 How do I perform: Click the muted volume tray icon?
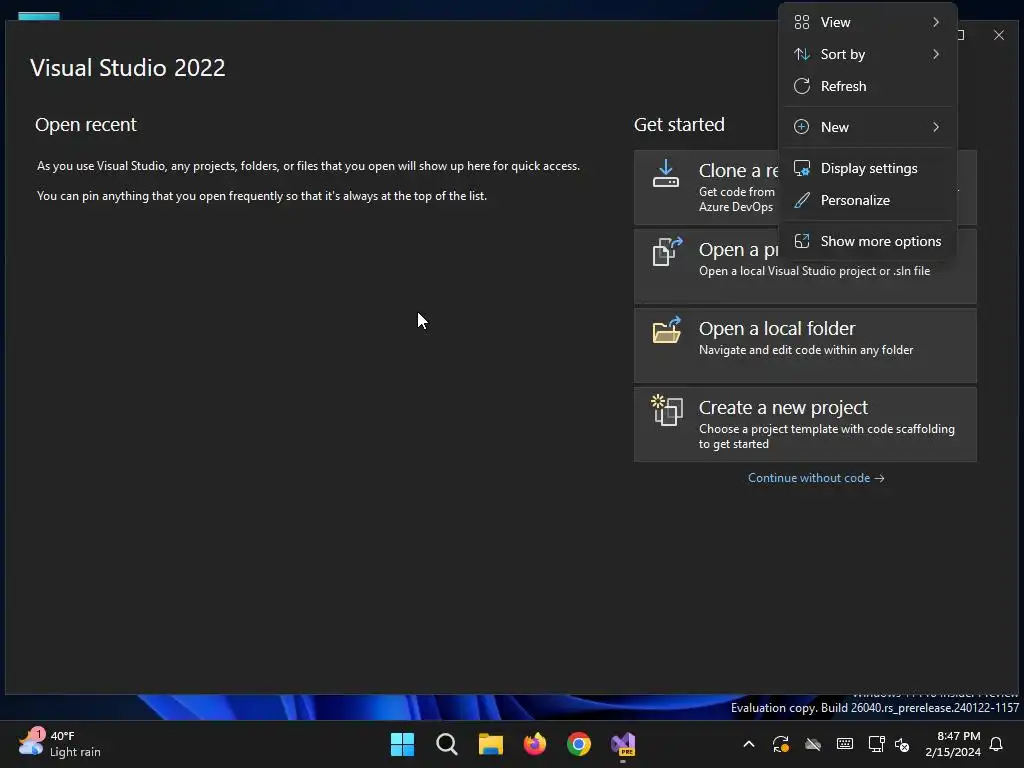[902, 744]
